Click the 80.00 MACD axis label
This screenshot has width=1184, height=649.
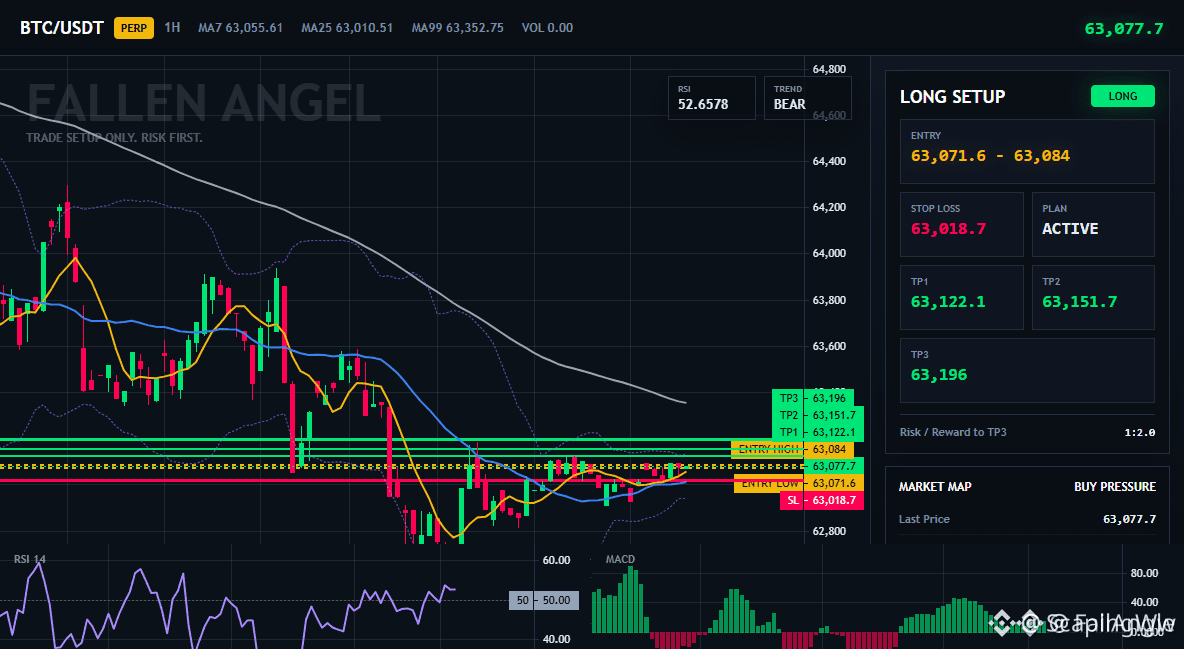[1144, 573]
